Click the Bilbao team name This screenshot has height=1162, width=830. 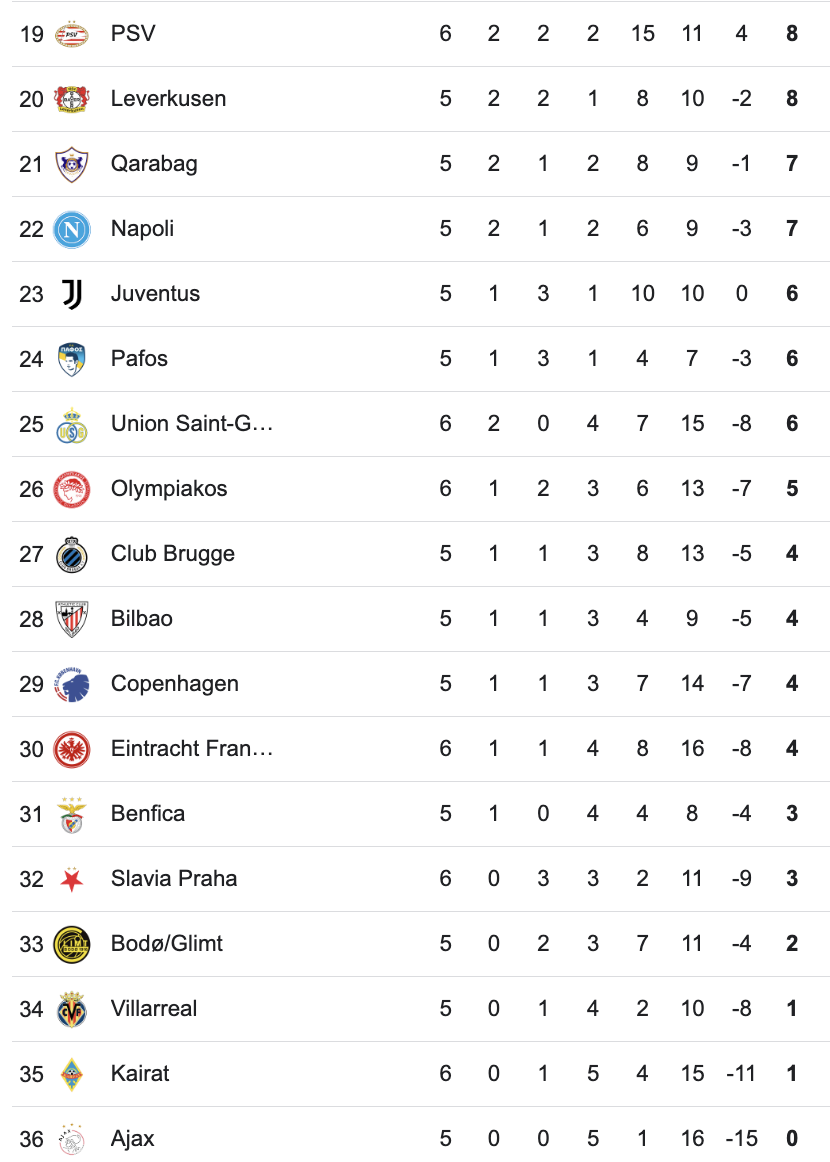click(x=141, y=619)
